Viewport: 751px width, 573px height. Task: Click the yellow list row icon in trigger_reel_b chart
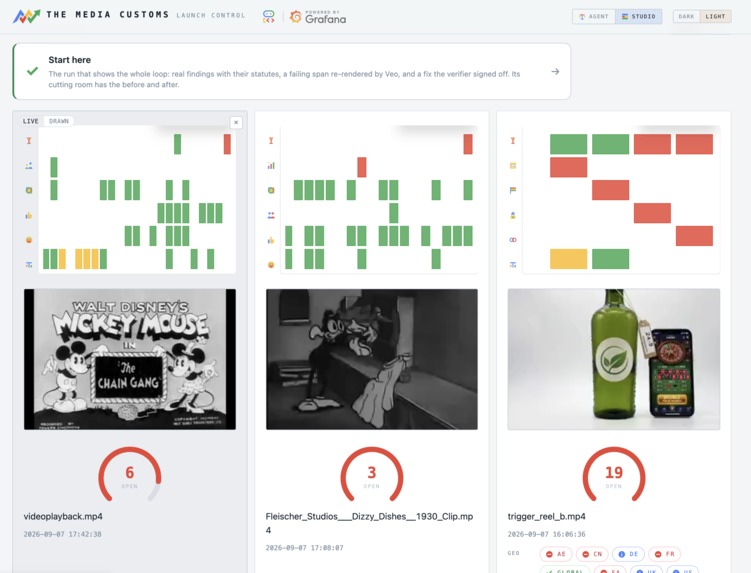click(513, 165)
